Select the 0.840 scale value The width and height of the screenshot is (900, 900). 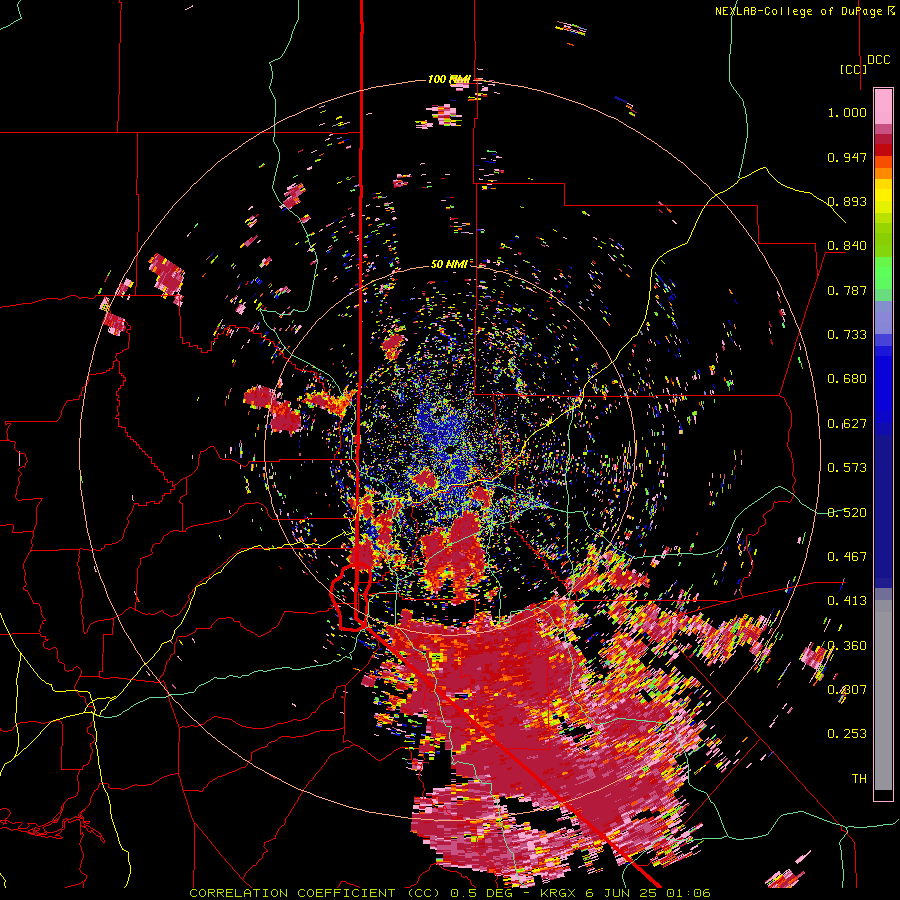(847, 246)
